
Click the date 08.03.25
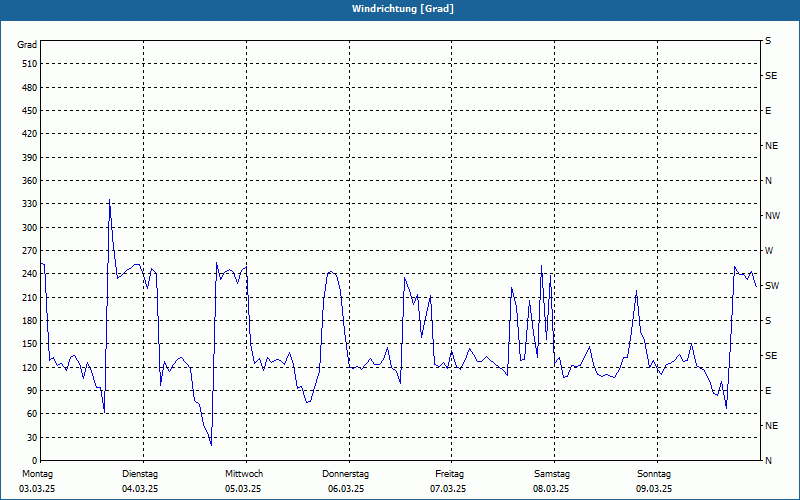(x=551, y=489)
